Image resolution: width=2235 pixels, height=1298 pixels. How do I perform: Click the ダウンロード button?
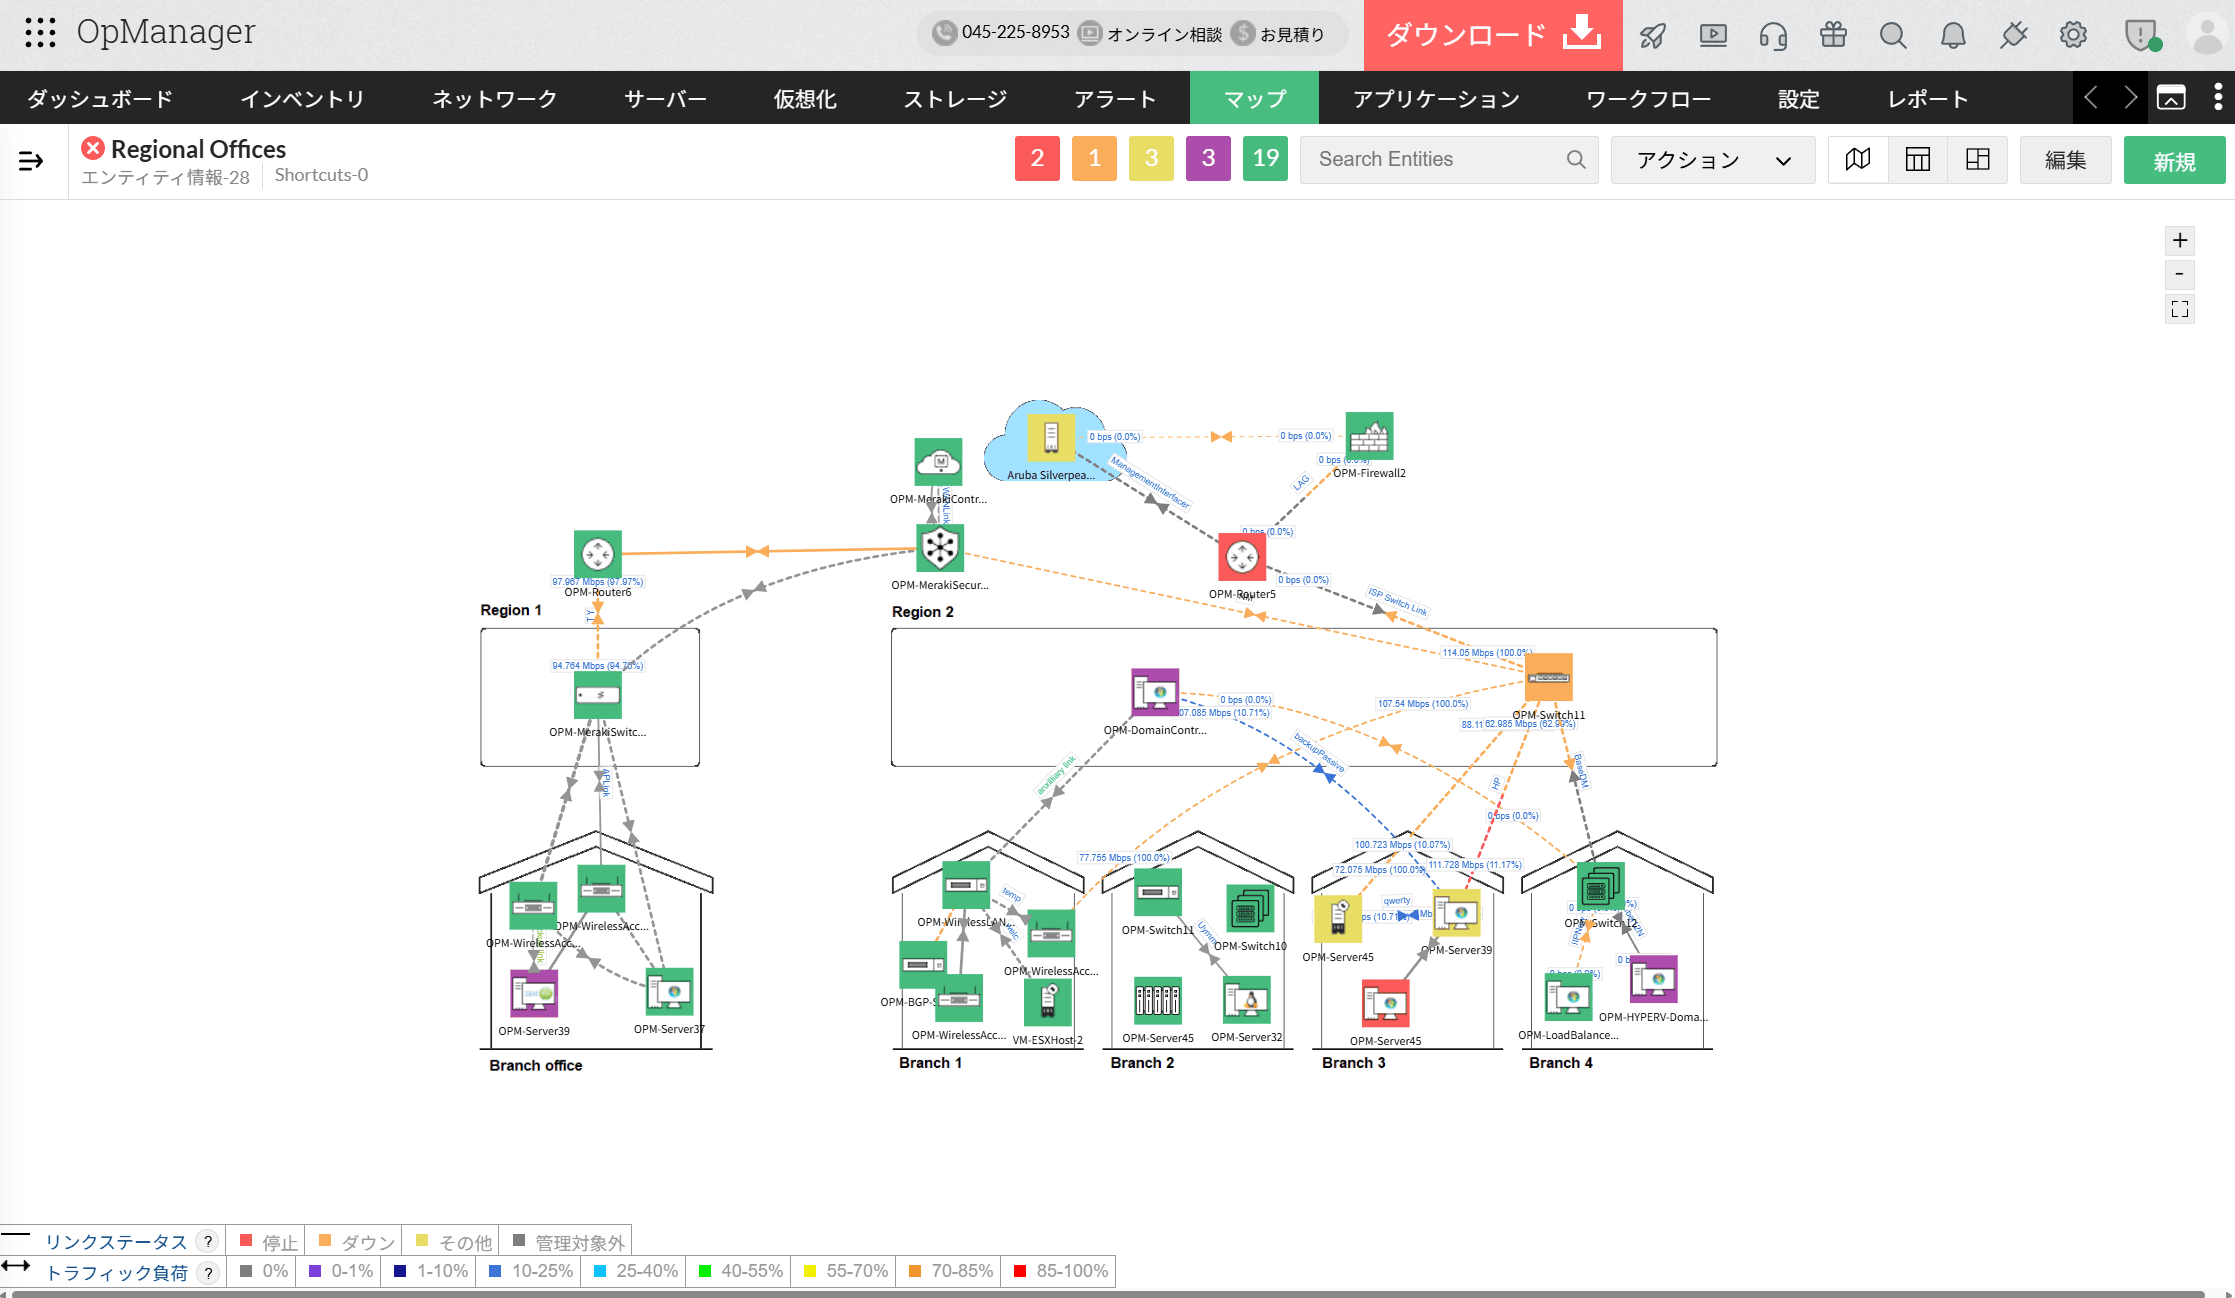click(1493, 35)
